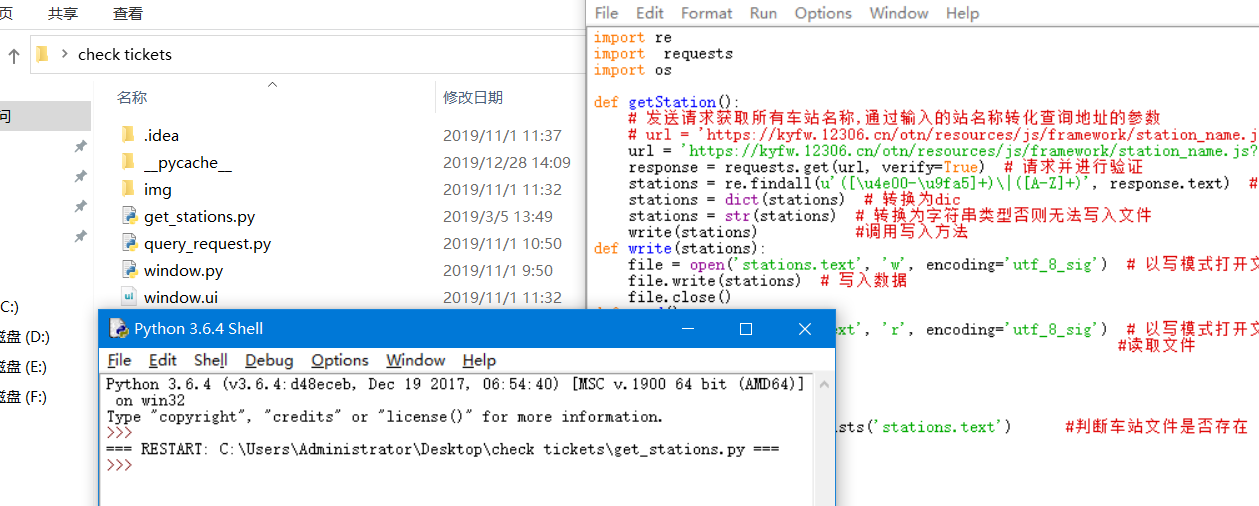Select drive (C:) in navigation pane
The image size is (1259, 506).
click(9, 307)
